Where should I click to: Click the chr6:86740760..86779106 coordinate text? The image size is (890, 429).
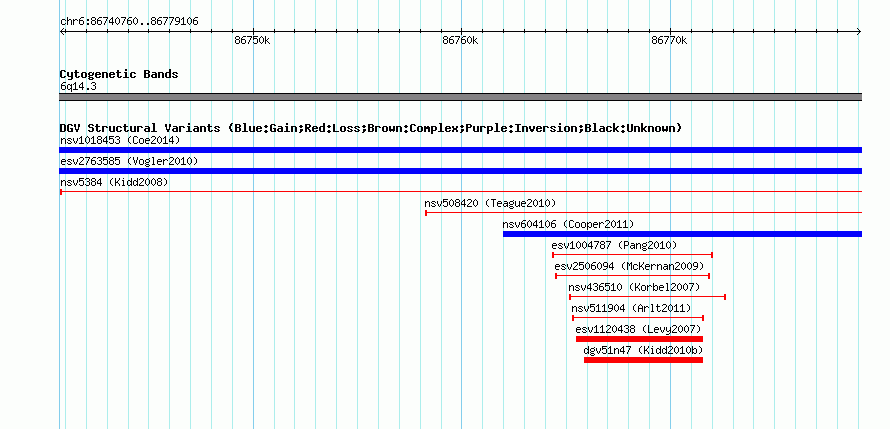pyautogui.click(x=129, y=22)
